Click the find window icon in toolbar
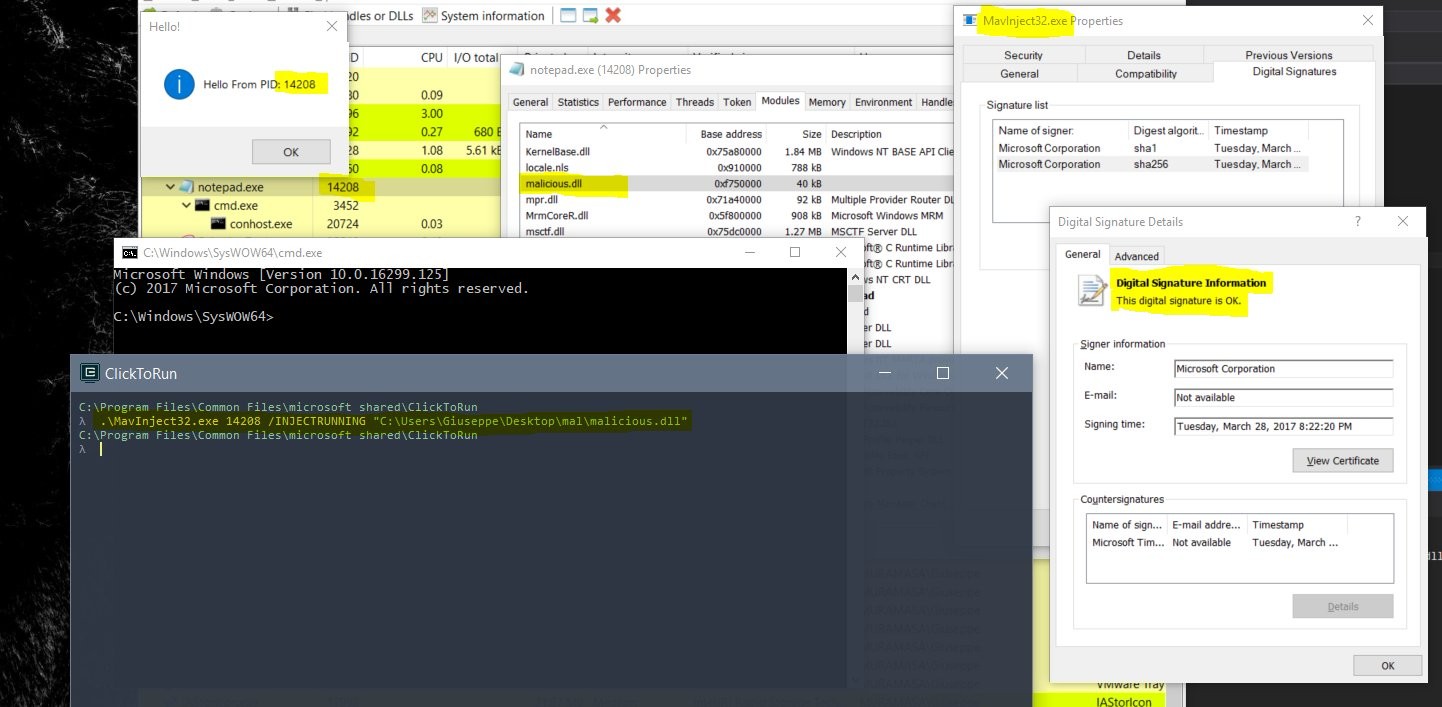1442x707 pixels. [x=568, y=15]
